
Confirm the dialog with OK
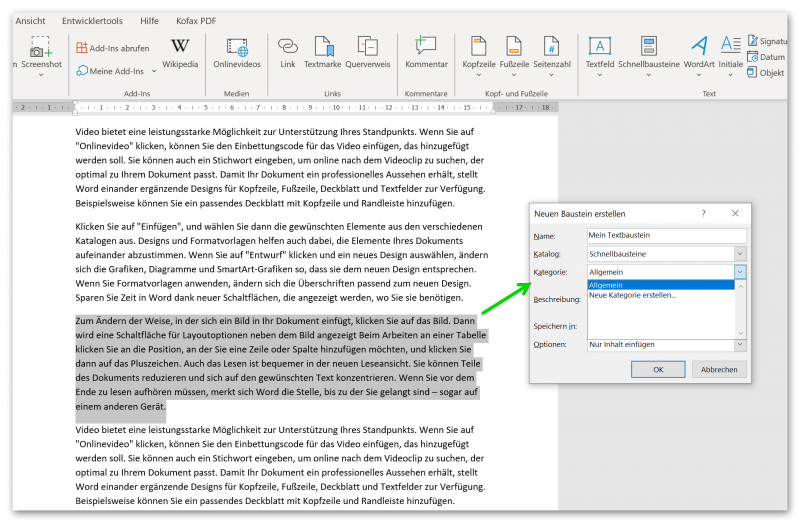(658, 370)
